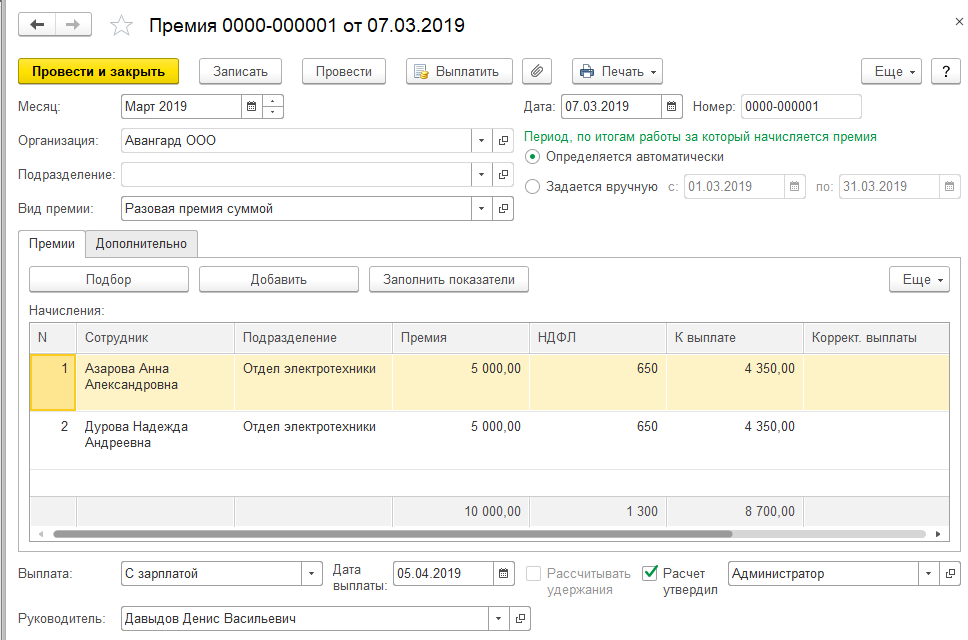Add document to favorites with star icon

tap(121, 25)
